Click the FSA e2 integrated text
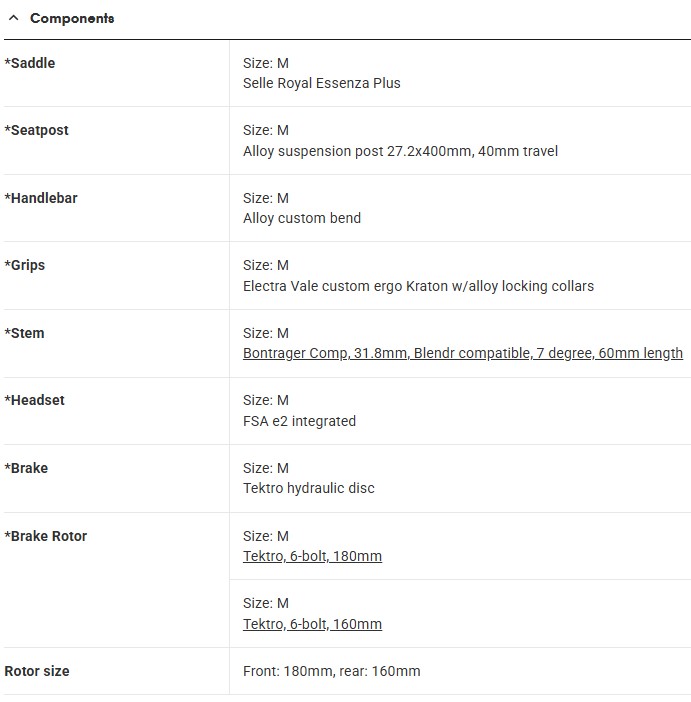This screenshot has width=691, height=702. (x=299, y=421)
